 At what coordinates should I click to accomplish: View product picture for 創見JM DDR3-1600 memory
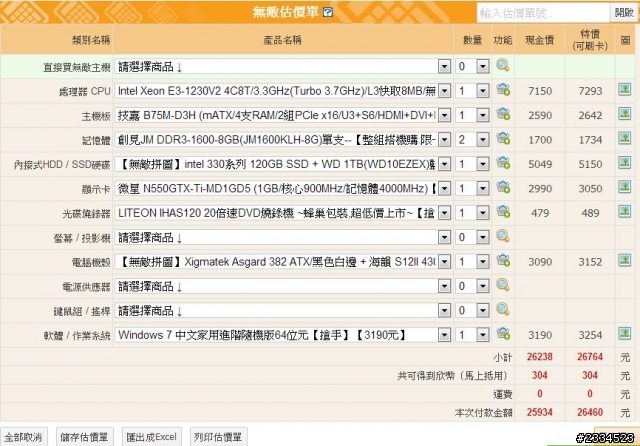624,139
